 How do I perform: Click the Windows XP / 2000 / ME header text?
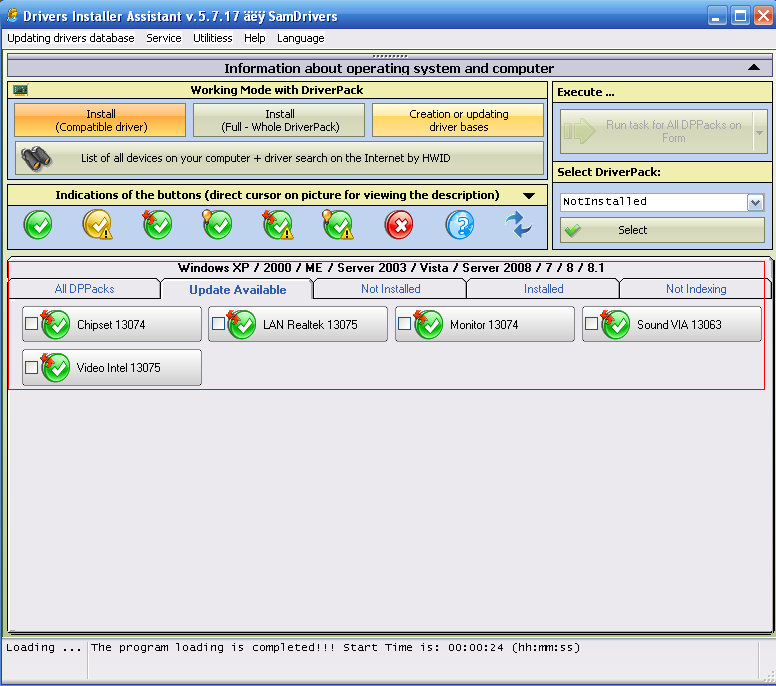coord(391,268)
